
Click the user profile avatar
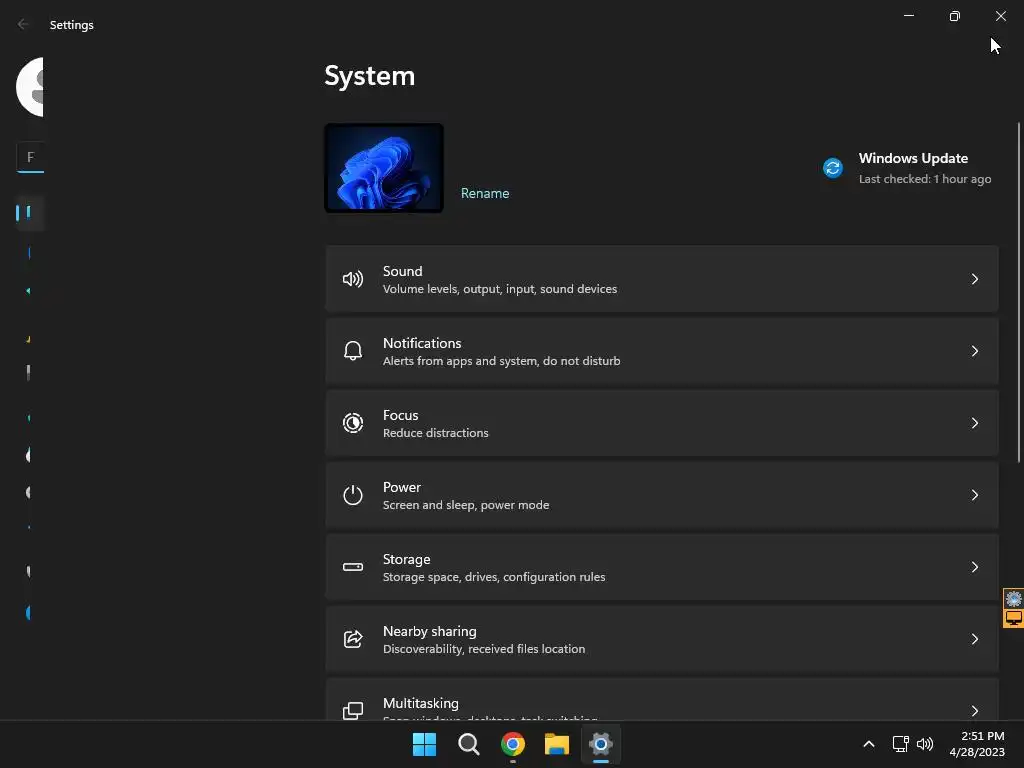click(x=29, y=87)
